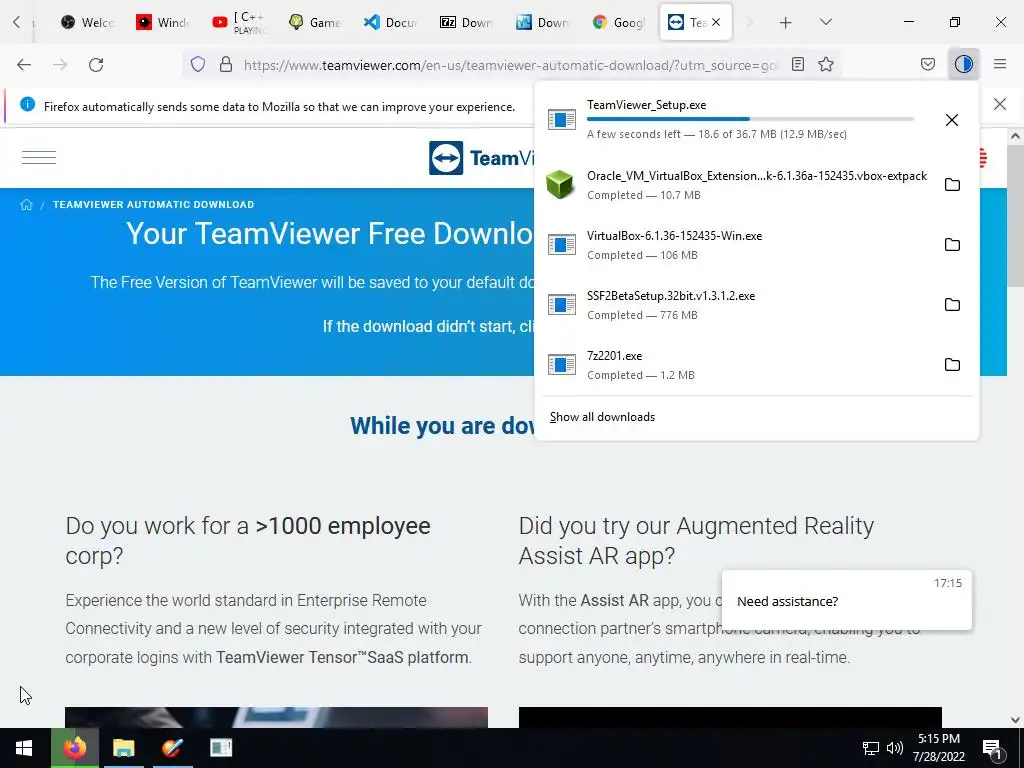Open the Need assistance? chat popup
Viewport: 1024px width, 768px height.
click(x=846, y=600)
